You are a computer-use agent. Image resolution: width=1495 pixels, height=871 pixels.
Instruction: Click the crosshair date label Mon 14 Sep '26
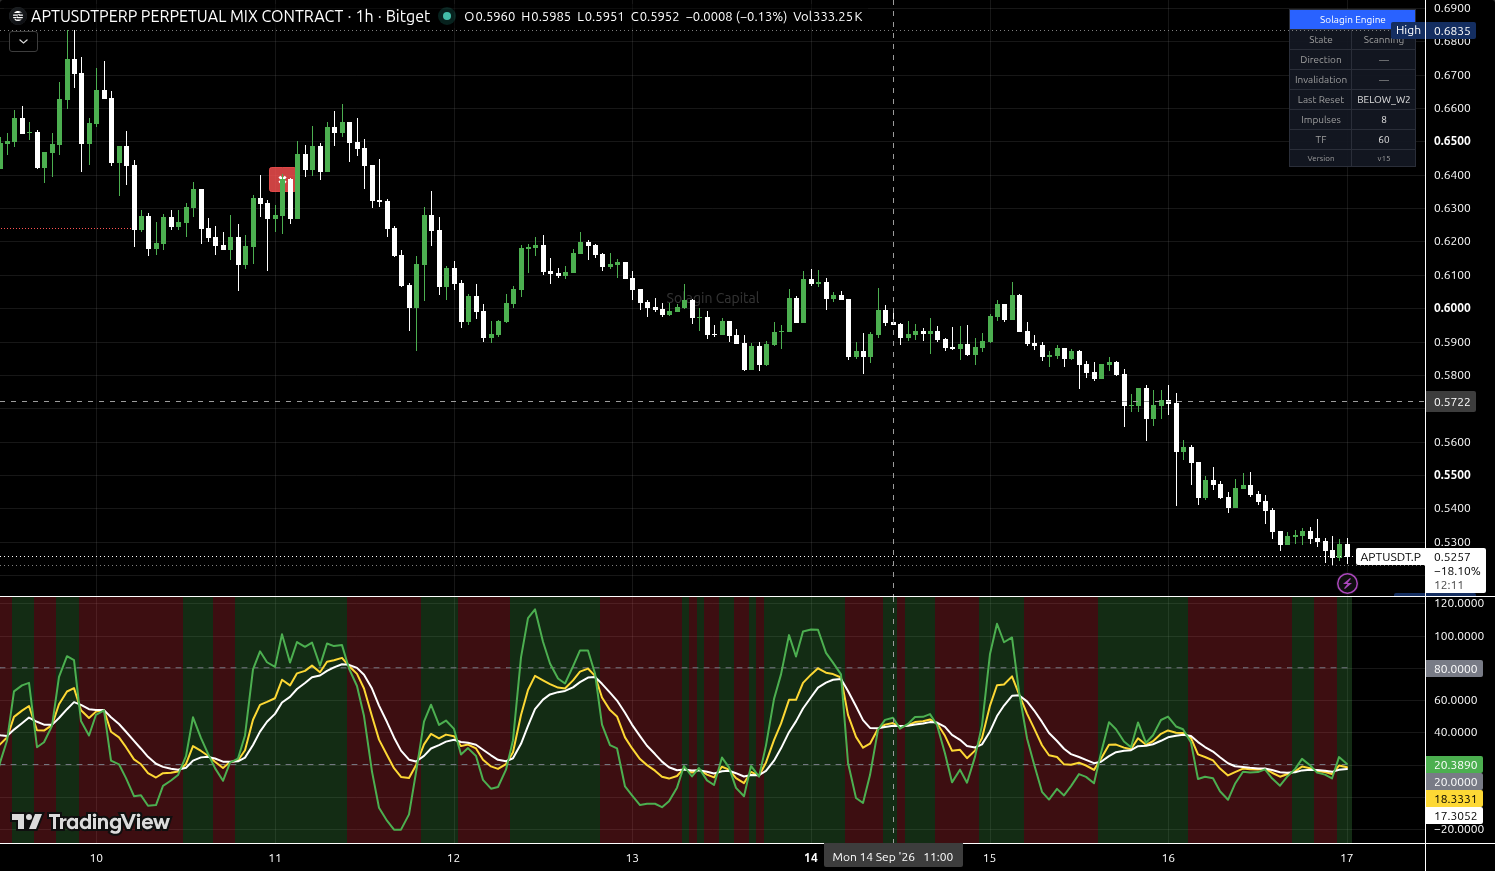point(893,857)
